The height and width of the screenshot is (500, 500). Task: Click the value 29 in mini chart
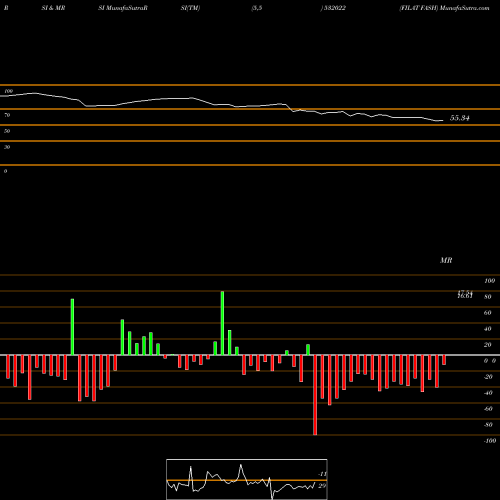[322, 486]
